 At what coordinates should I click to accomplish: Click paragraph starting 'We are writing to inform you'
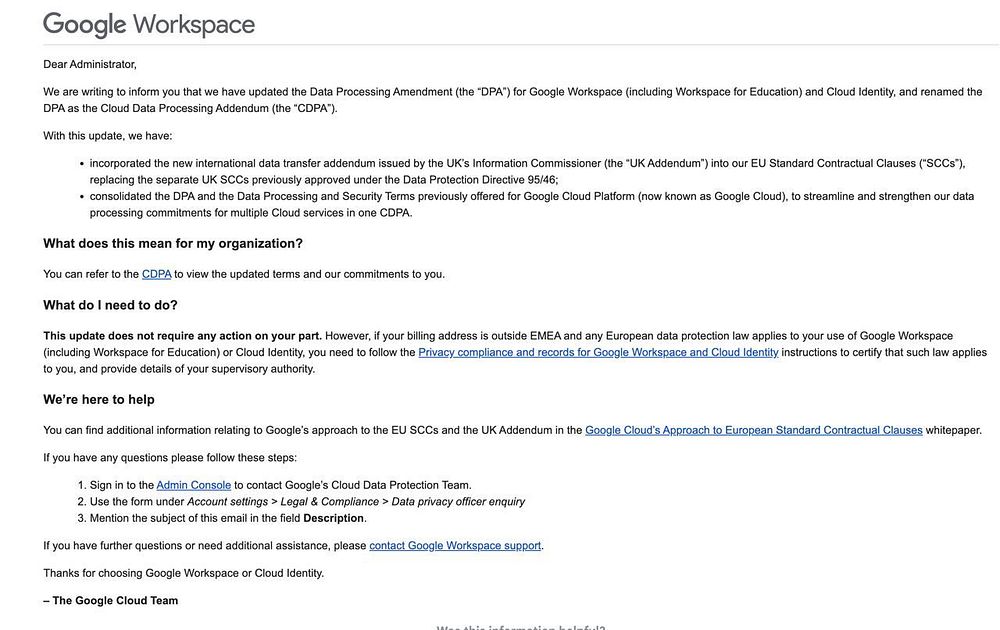513,100
